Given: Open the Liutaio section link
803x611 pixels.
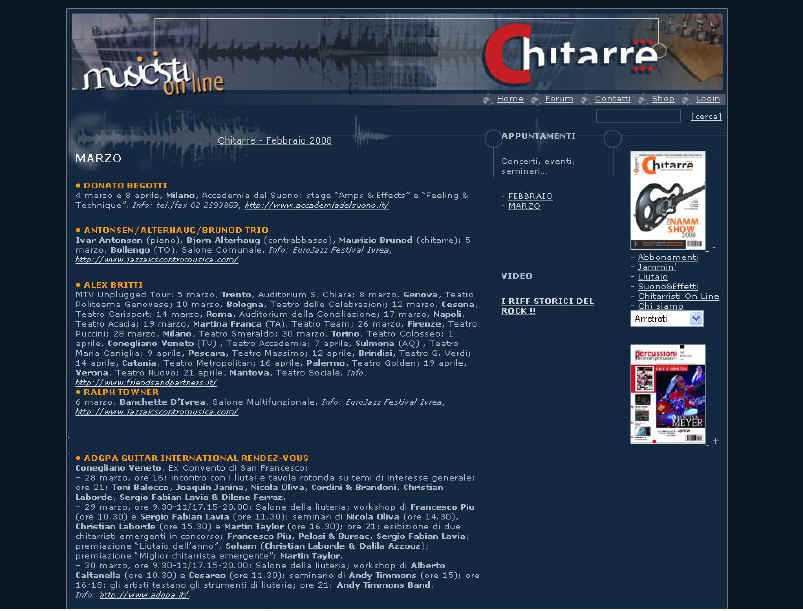Looking at the screenshot, I should 653,277.
